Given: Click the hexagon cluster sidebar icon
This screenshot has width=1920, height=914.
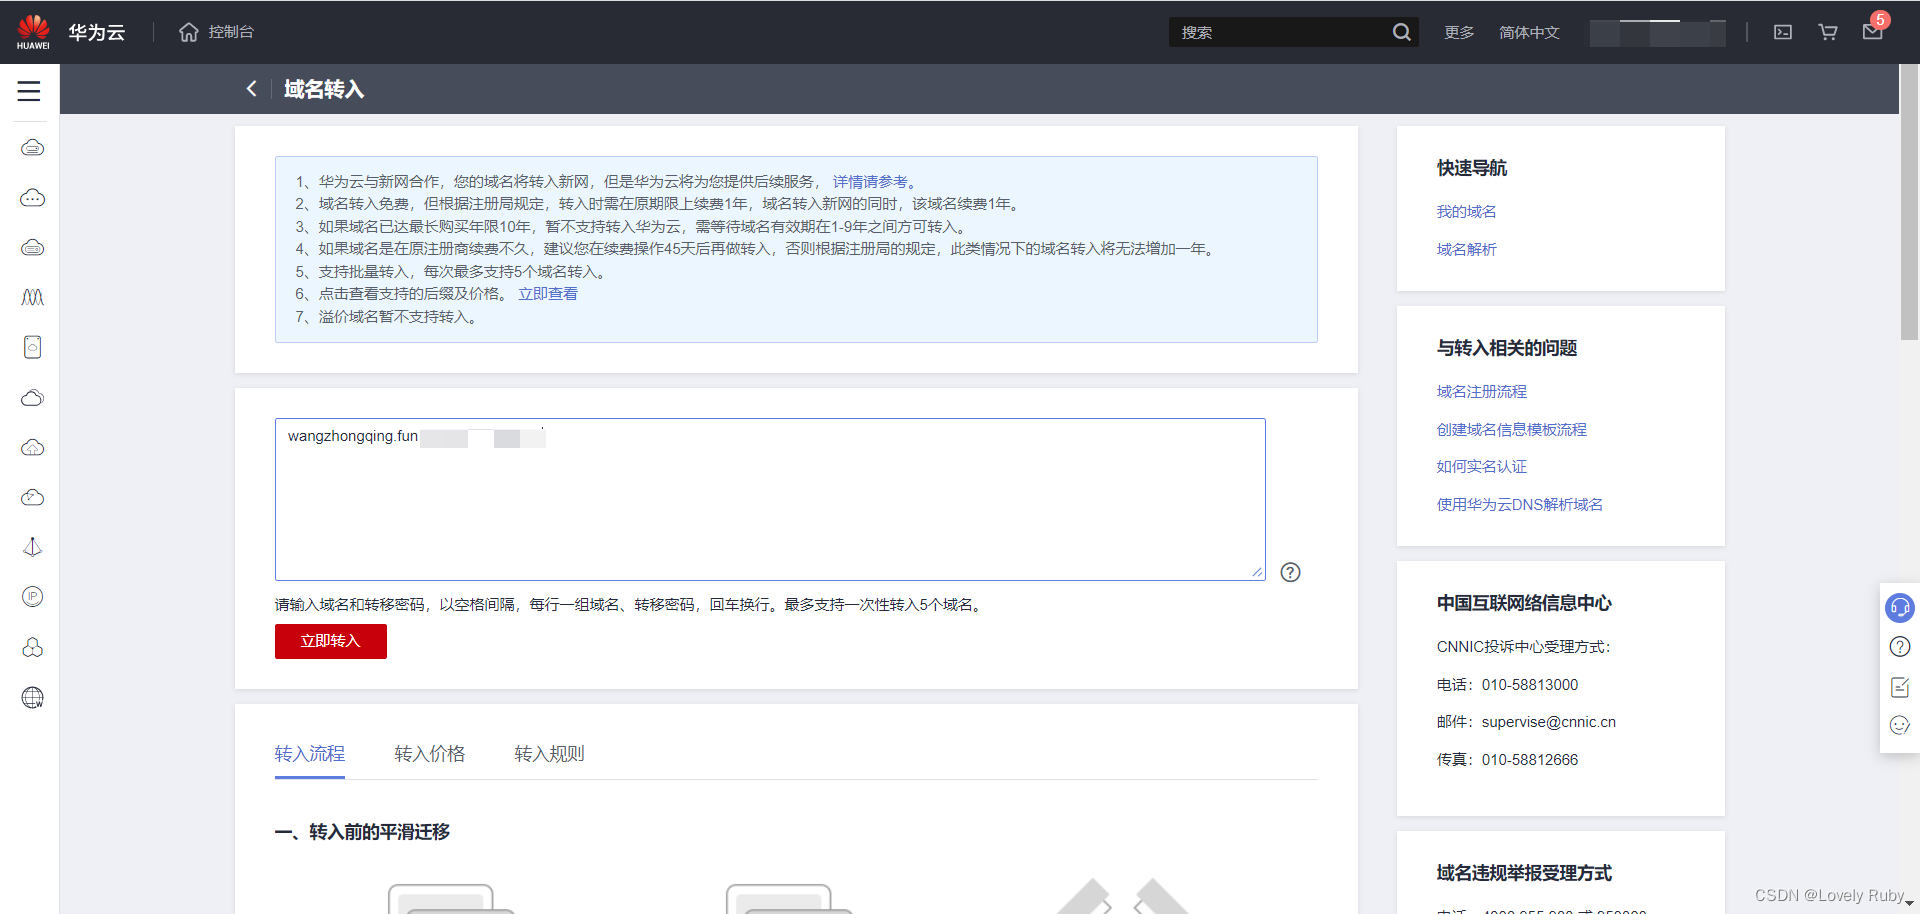Looking at the screenshot, I should coord(33,647).
